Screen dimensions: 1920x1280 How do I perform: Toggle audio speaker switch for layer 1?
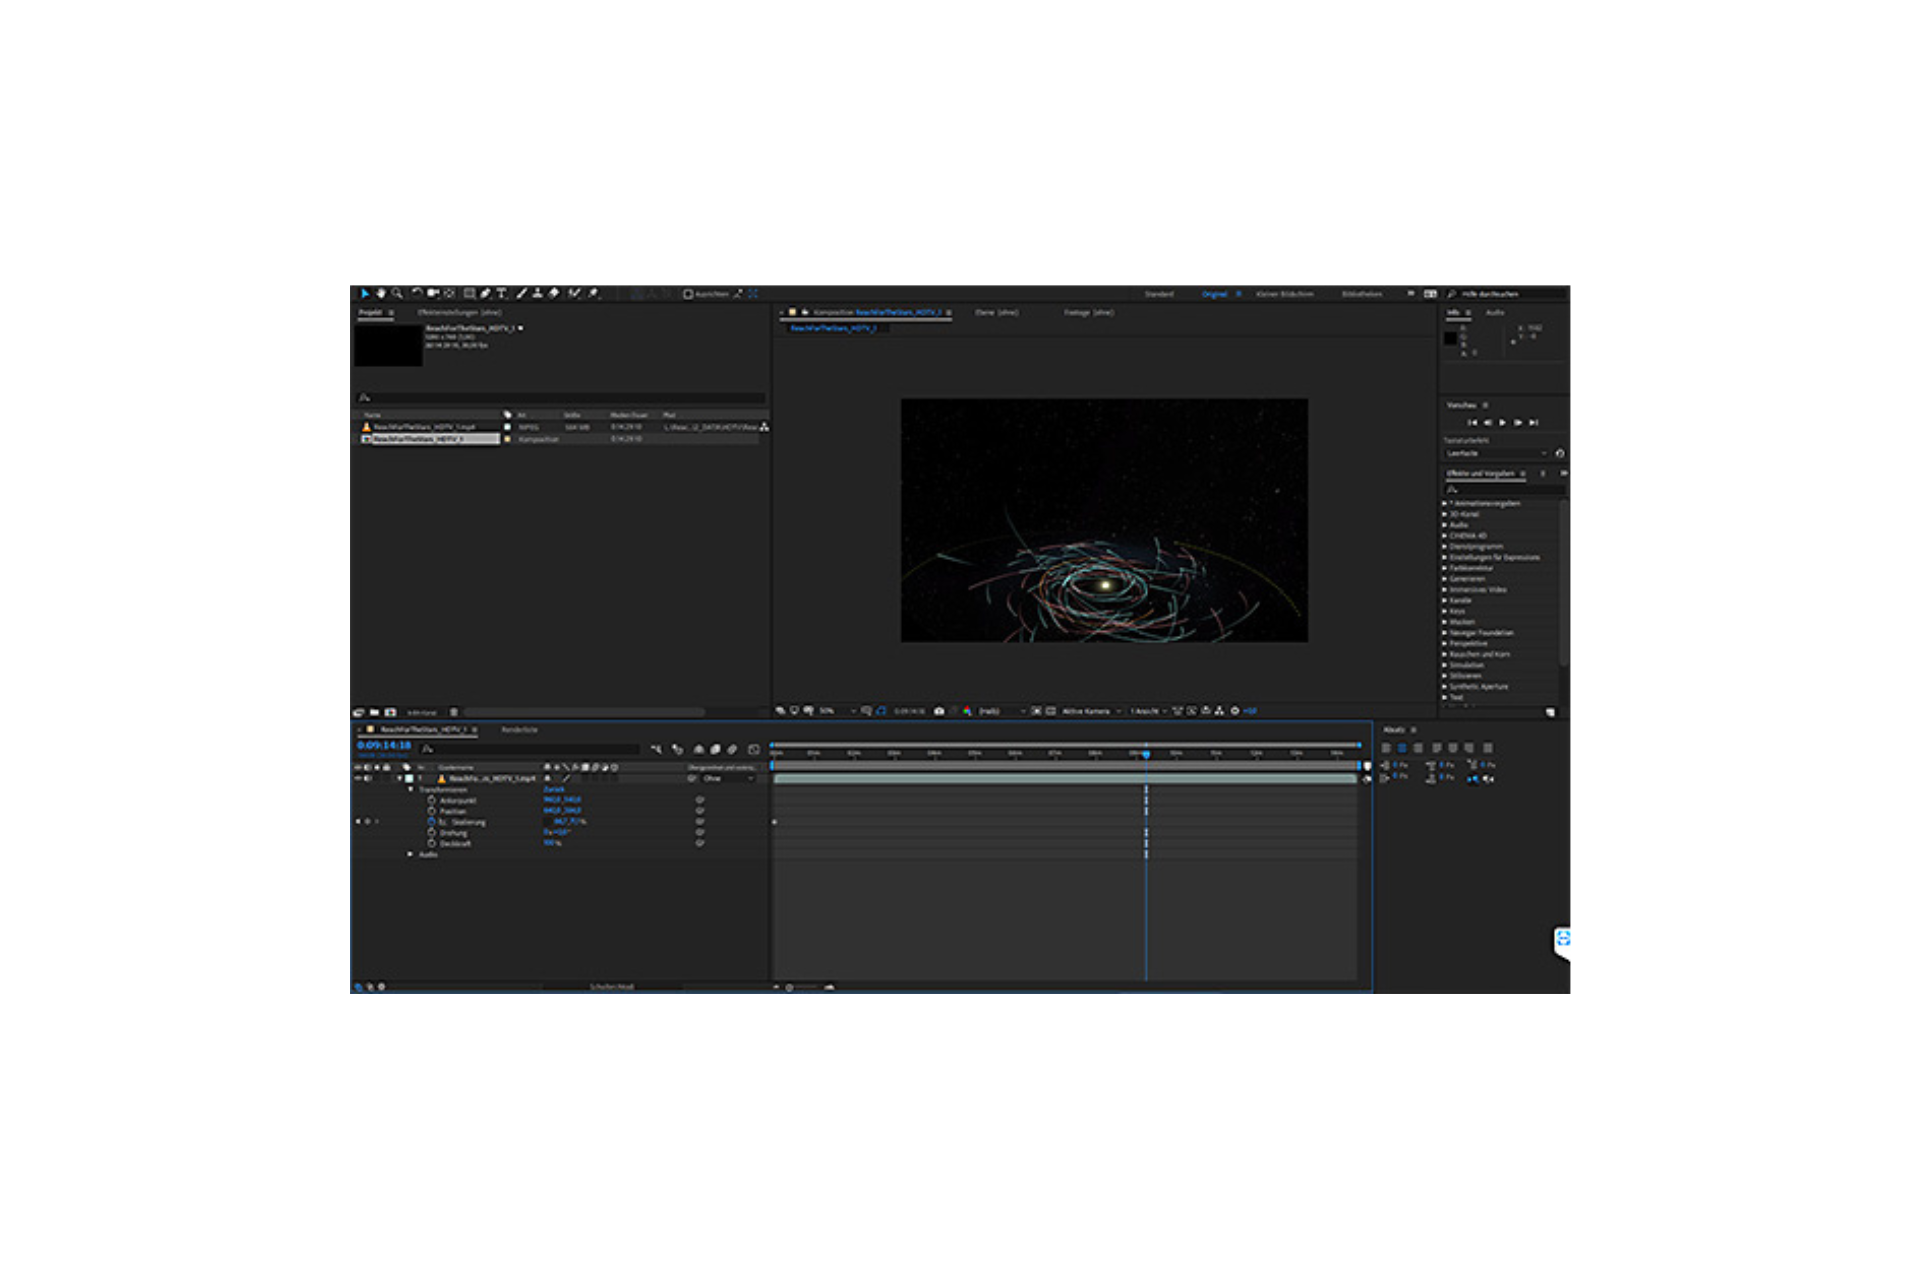(368, 778)
